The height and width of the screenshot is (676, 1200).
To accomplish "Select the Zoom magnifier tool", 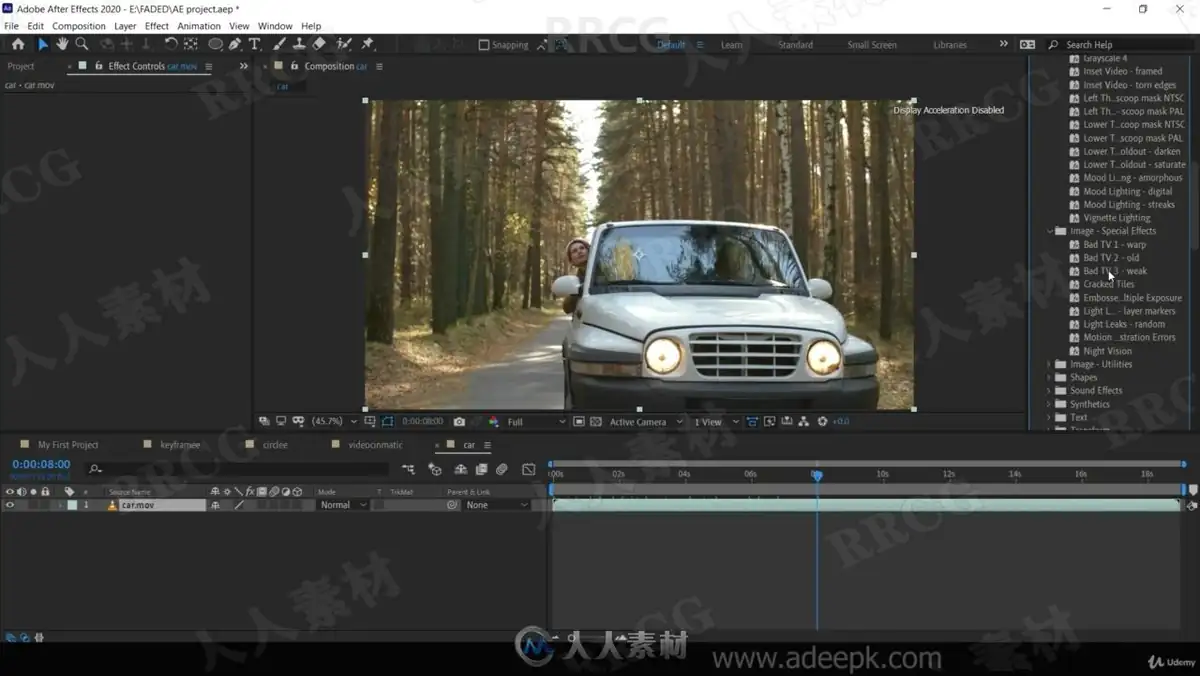I will point(82,44).
